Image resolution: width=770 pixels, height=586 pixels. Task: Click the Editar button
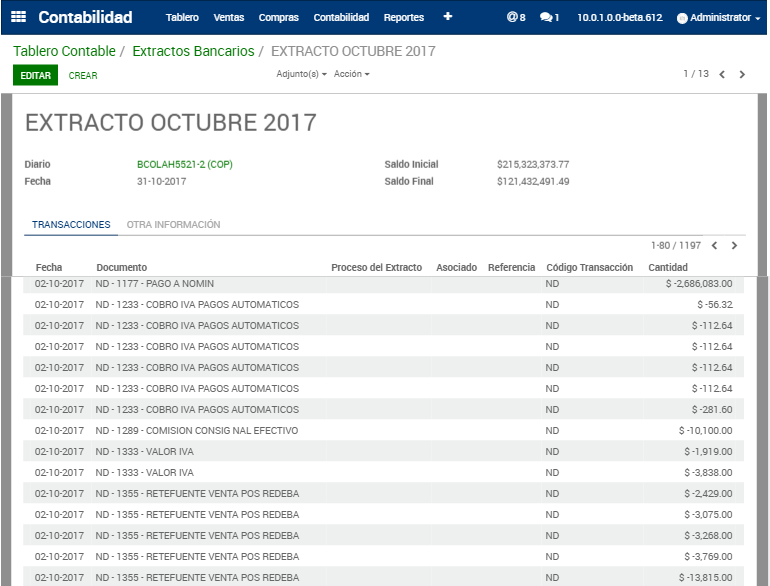click(36, 76)
